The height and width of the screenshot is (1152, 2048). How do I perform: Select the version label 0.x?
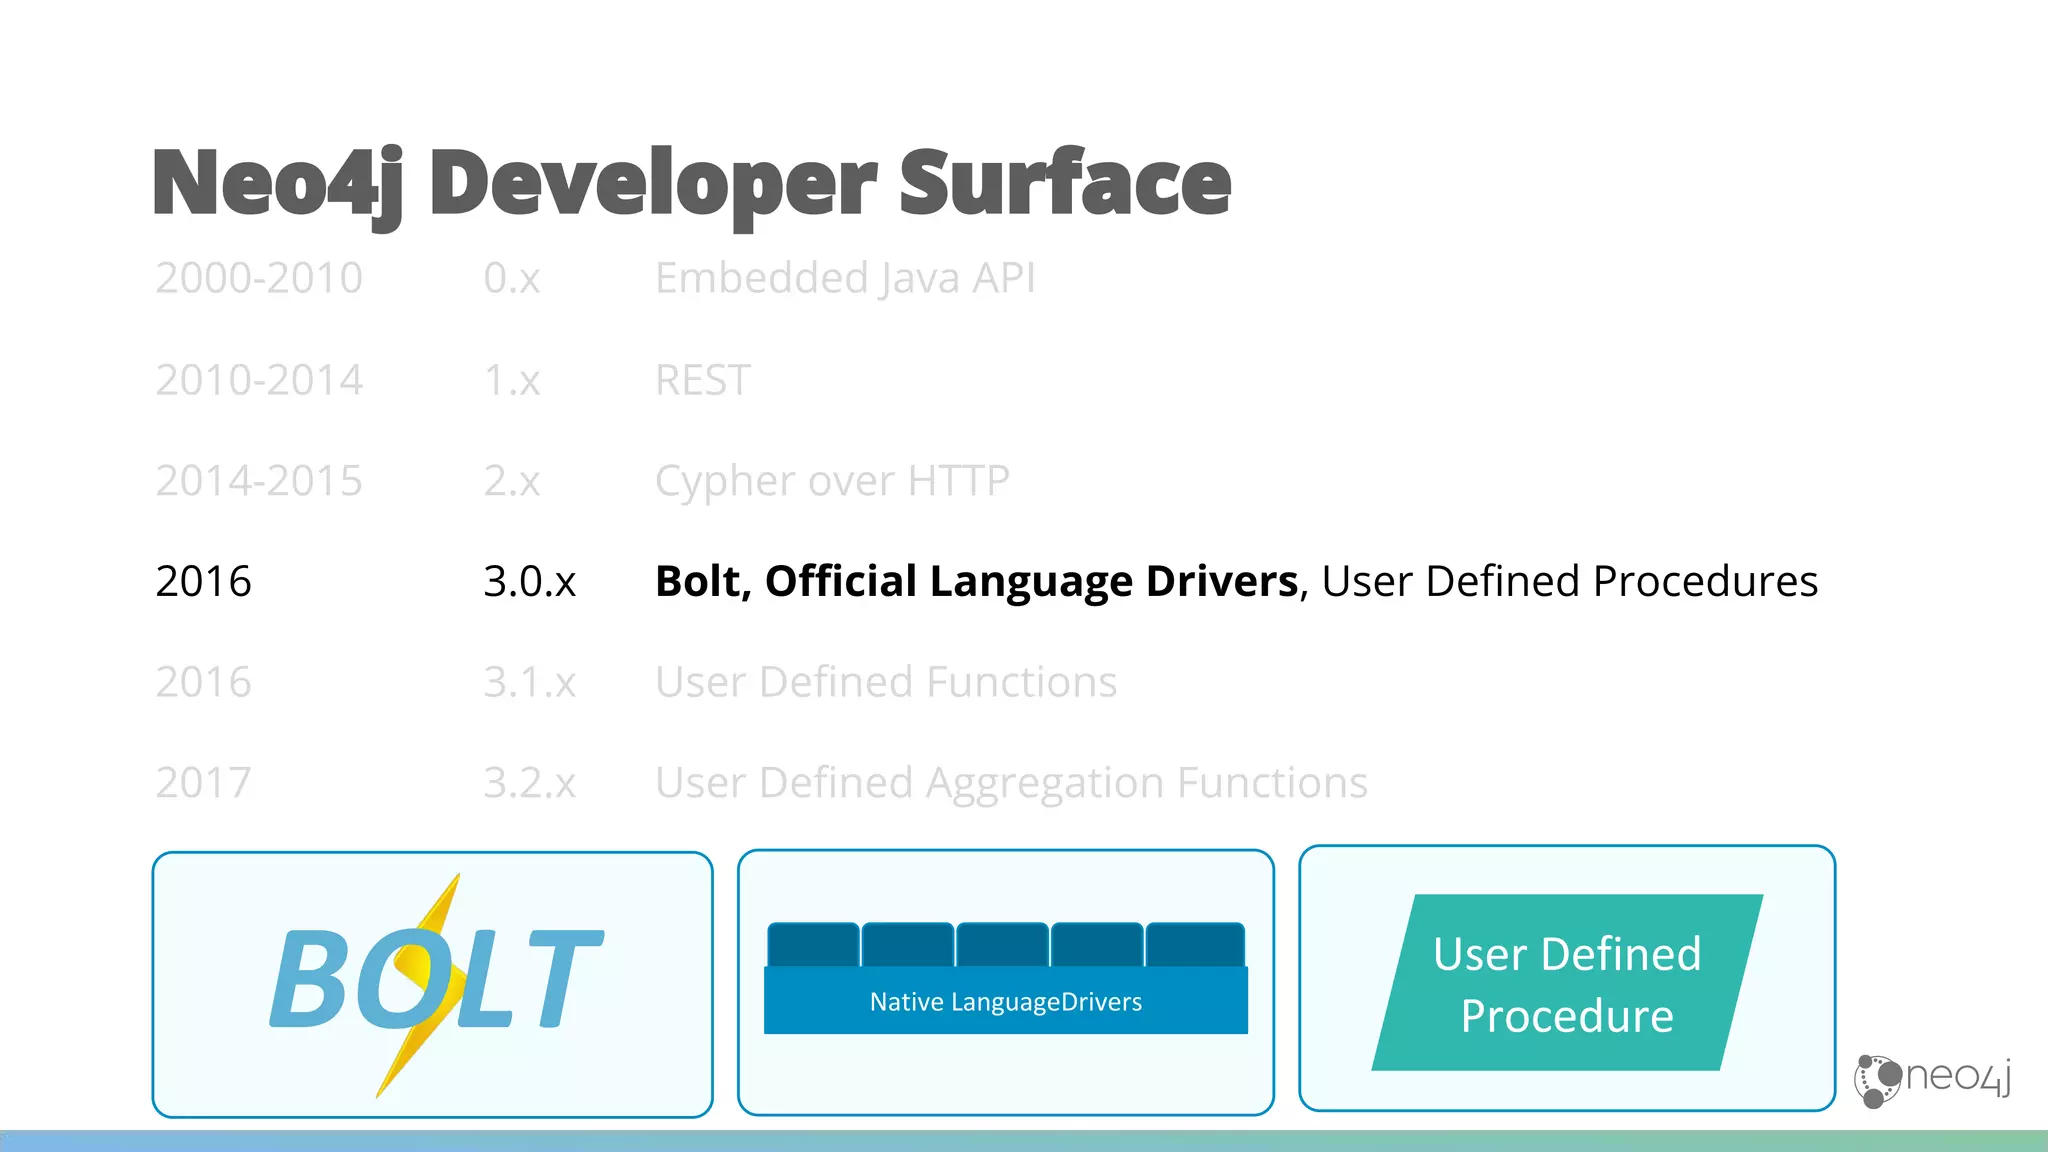coord(512,278)
